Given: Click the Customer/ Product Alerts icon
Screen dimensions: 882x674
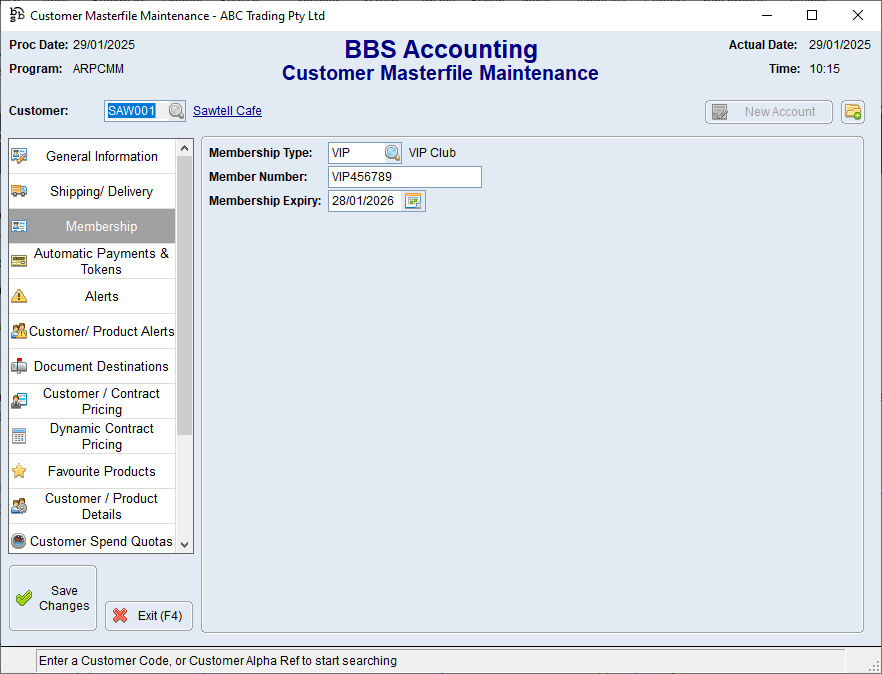Looking at the screenshot, I should tap(19, 331).
